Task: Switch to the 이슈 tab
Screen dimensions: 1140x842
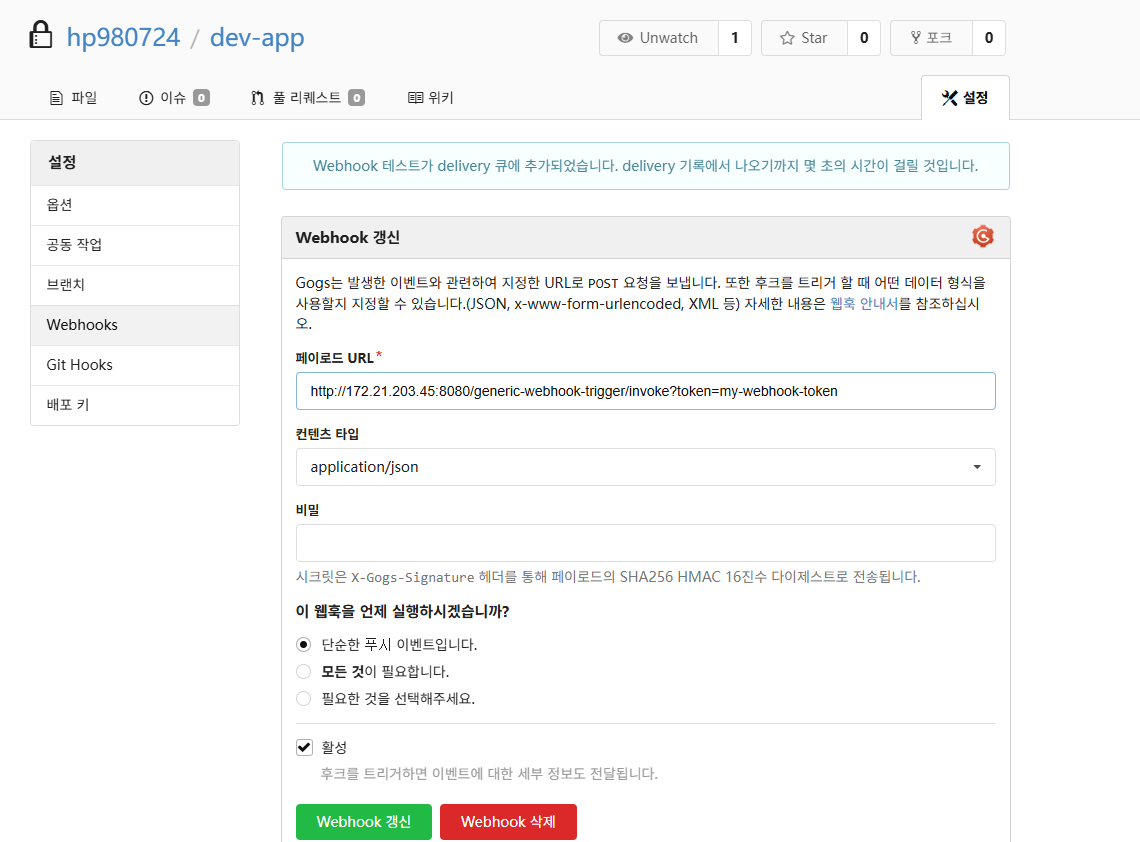Action: 174,97
